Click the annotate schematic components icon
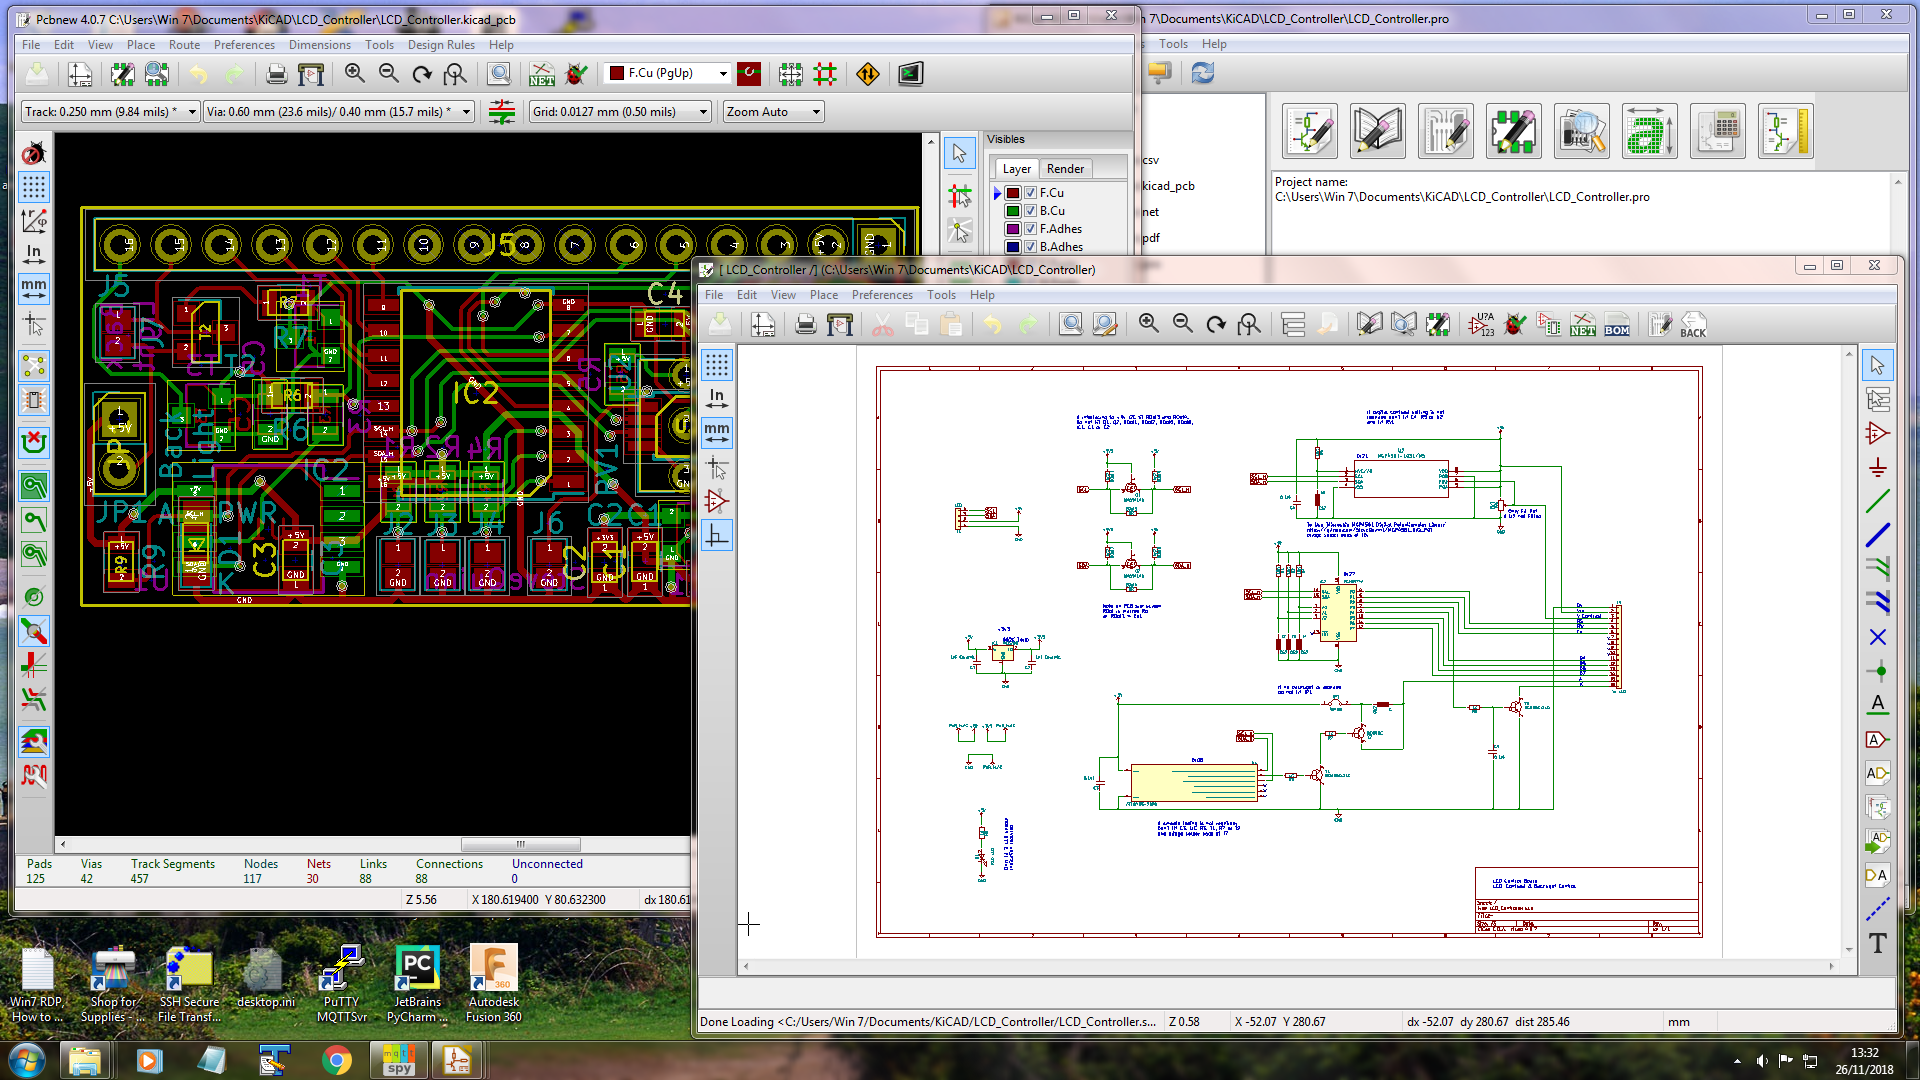Viewport: 1920px width, 1080px height. tap(1481, 324)
